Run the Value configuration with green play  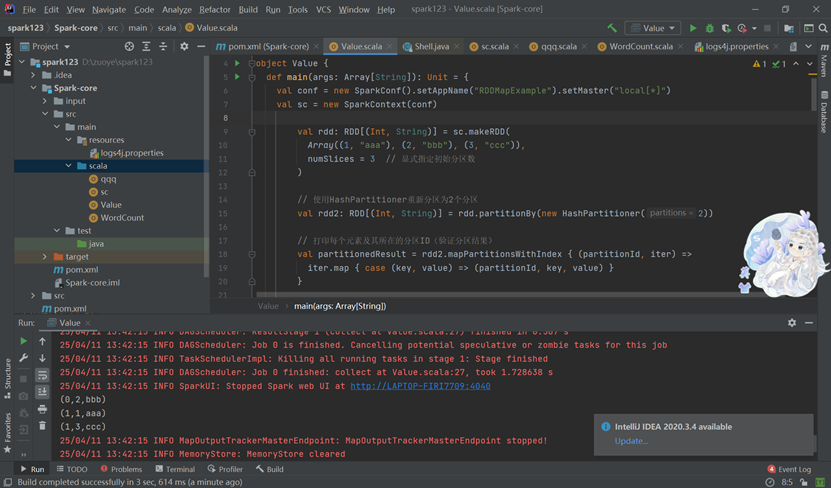pos(693,28)
